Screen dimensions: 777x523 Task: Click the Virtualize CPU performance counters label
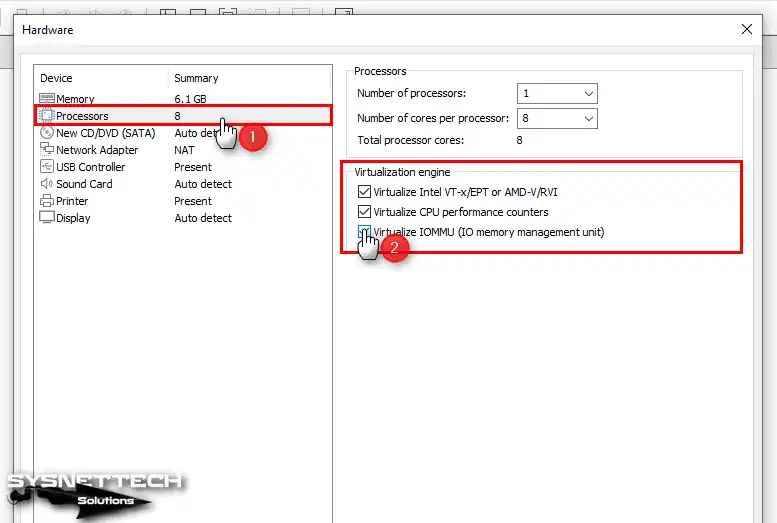(x=461, y=212)
